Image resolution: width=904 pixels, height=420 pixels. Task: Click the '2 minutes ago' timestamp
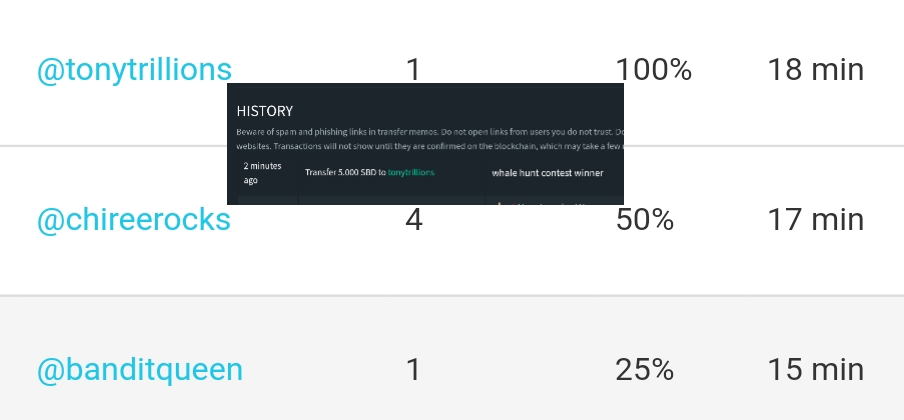(x=262, y=173)
